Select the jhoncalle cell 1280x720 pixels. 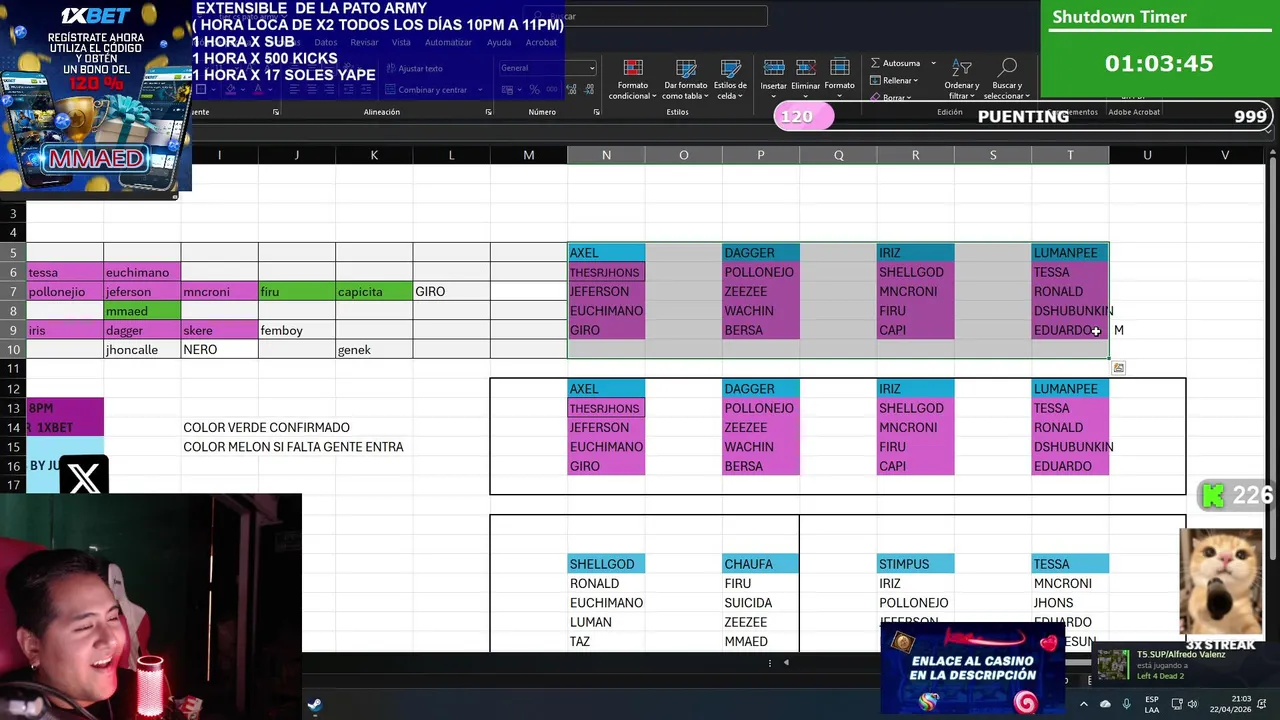point(142,350)
